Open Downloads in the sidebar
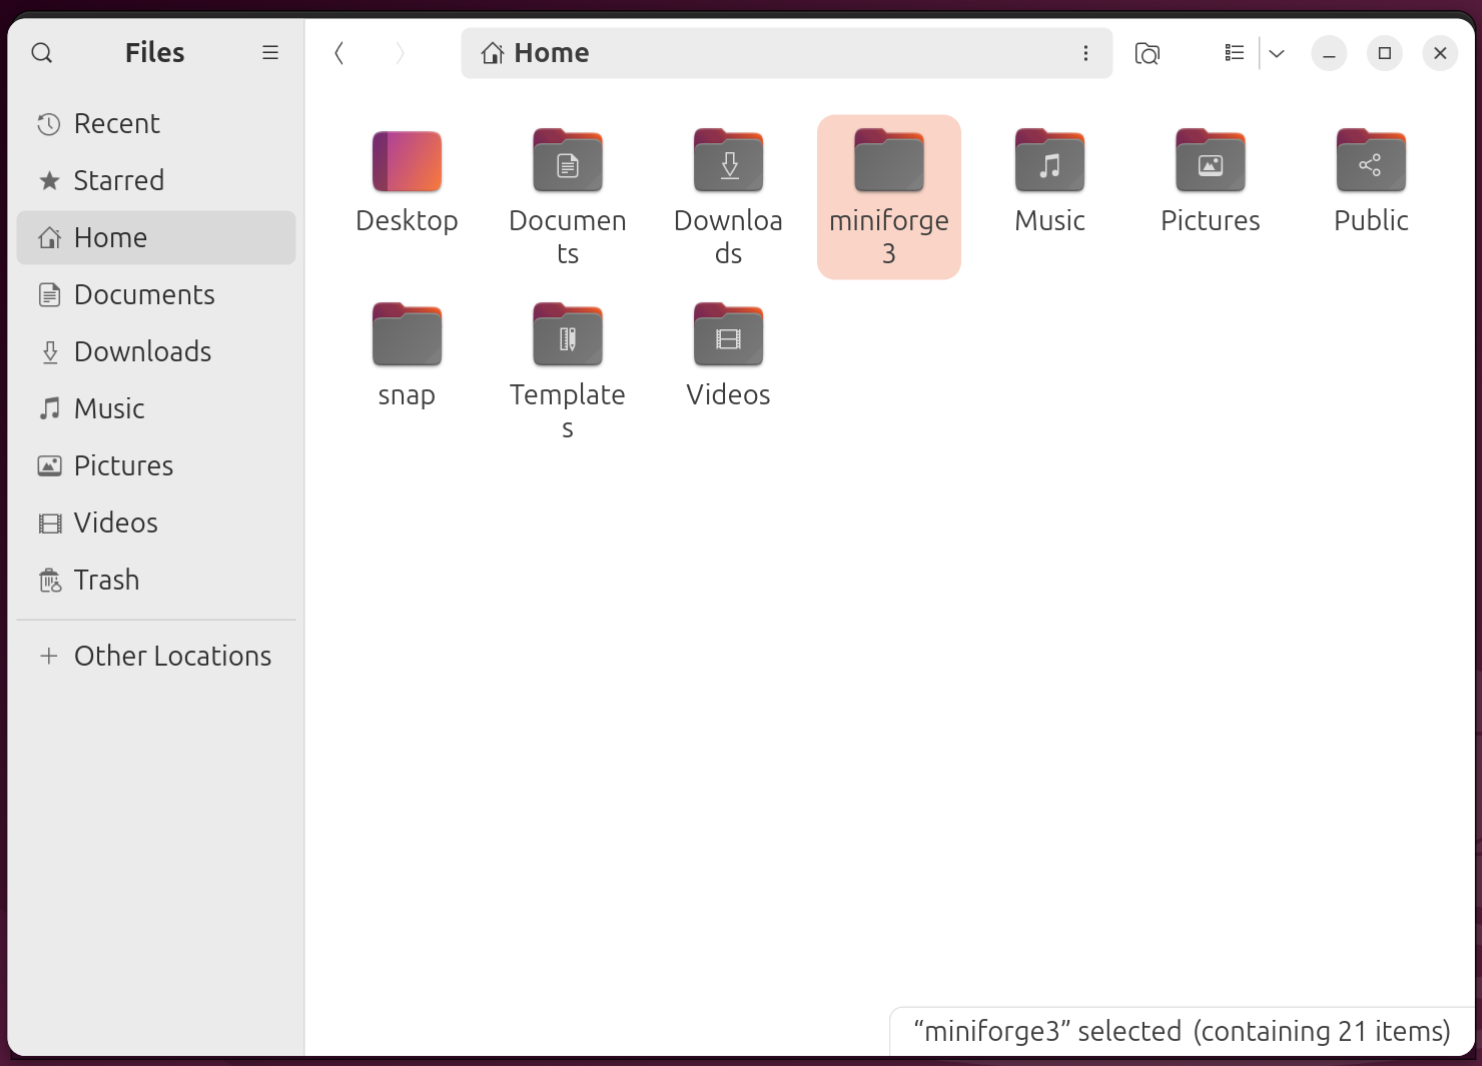1482x1066 pixels. click(156, 352)
